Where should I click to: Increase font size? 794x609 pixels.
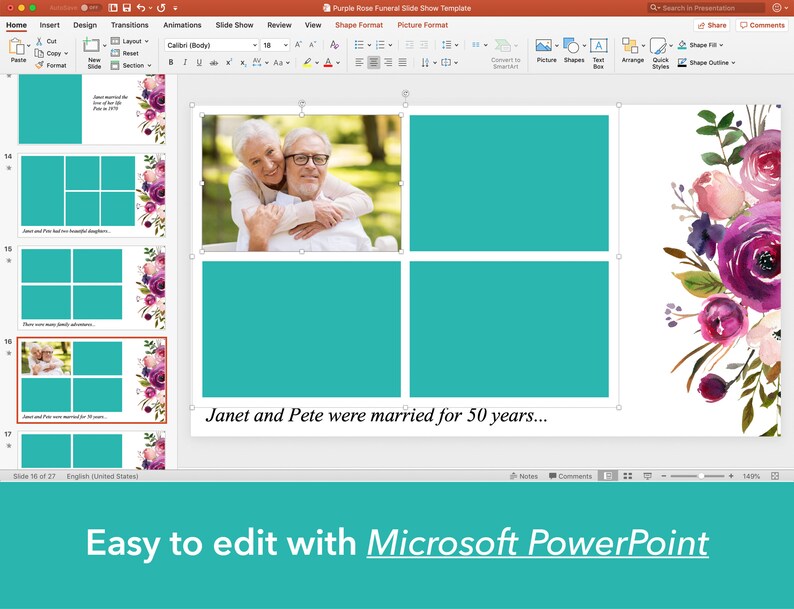pos(298,45)
